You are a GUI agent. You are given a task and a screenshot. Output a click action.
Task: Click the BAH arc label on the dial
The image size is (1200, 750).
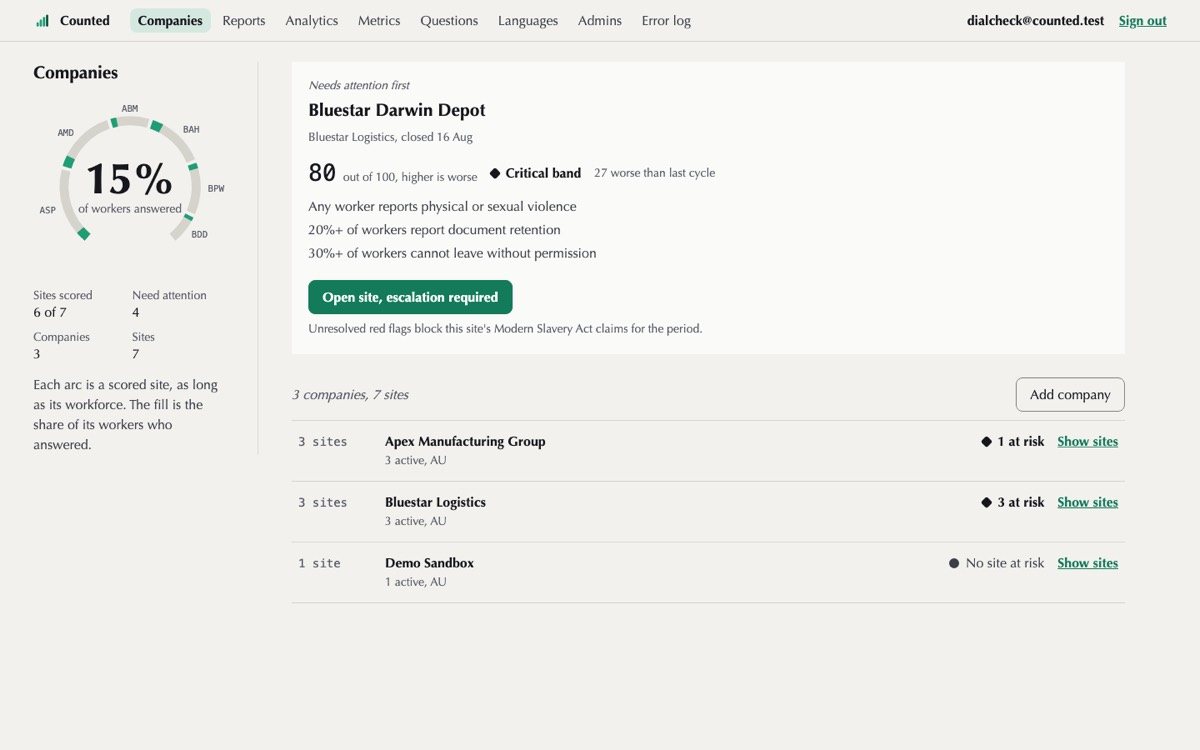[x=191, y=129]
